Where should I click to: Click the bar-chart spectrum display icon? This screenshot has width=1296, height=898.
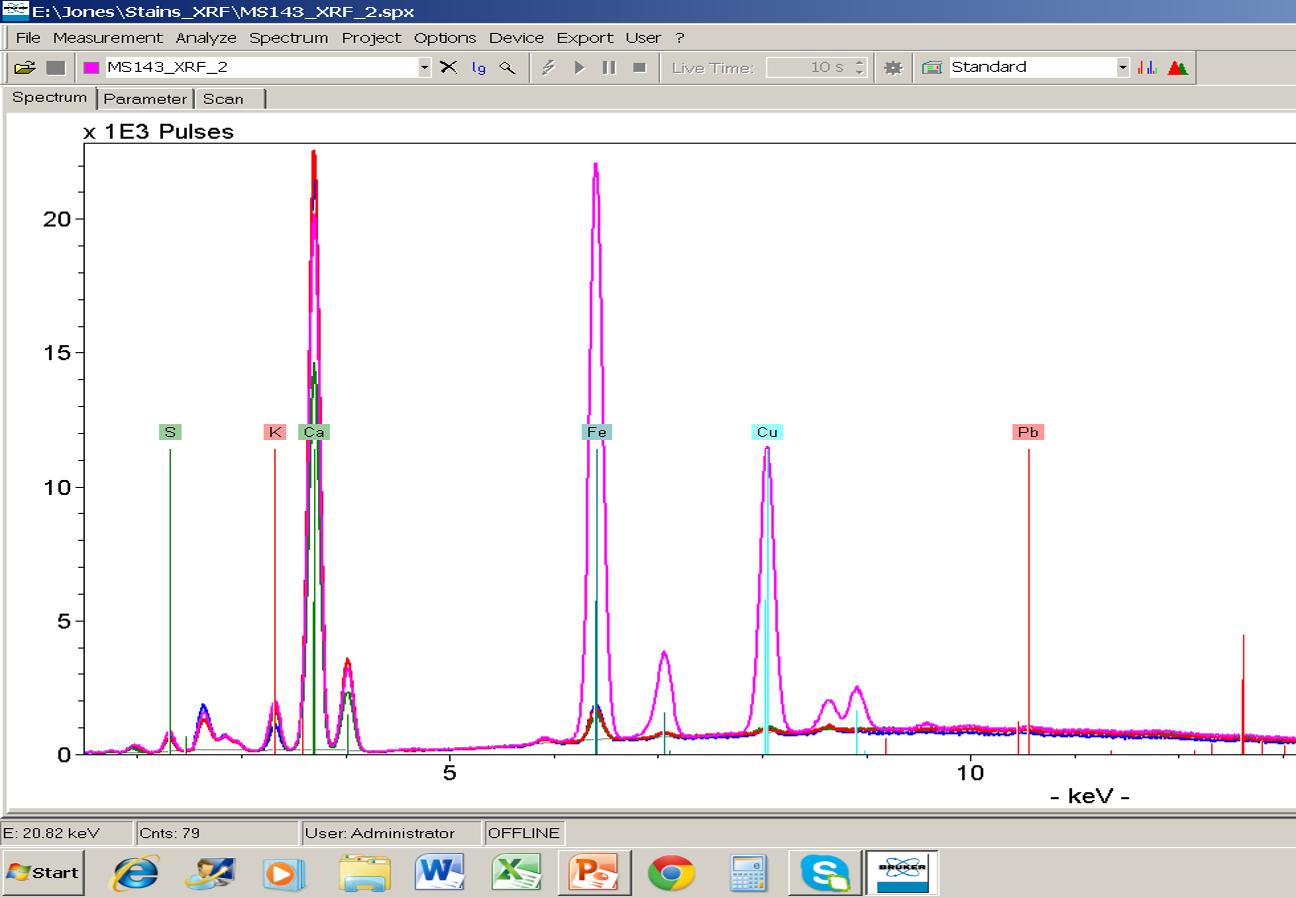pyautogui.click(x=1147, y=68)
